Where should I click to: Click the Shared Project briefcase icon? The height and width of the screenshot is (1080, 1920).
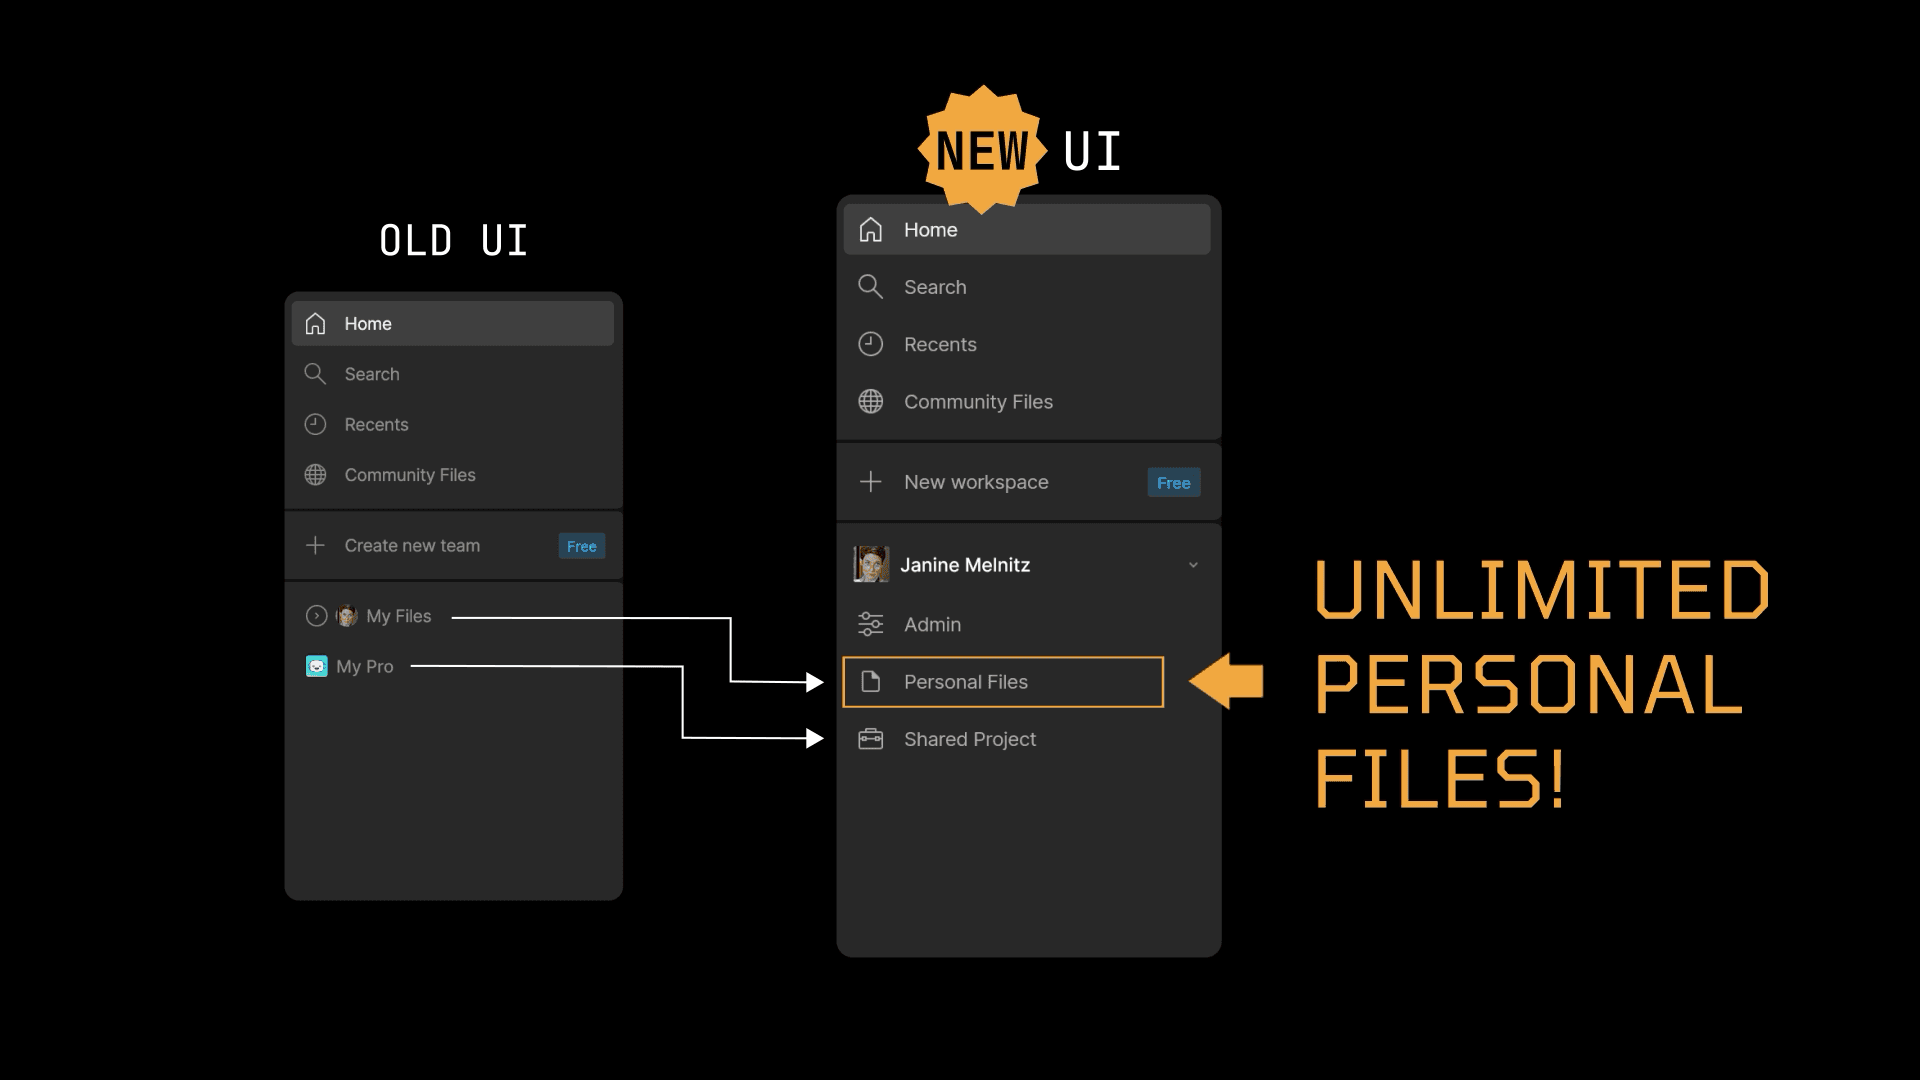click(x=870, y=739)
